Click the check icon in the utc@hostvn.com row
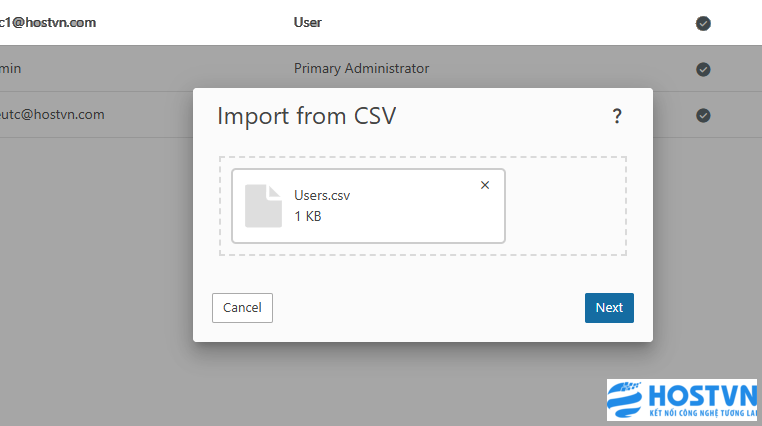The image size is (762, 426). [x=703, y=115]
